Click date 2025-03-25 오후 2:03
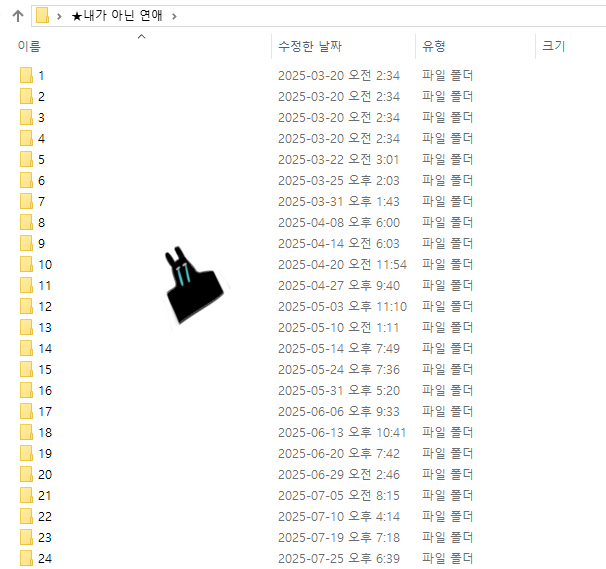 [x=339, y=180]
